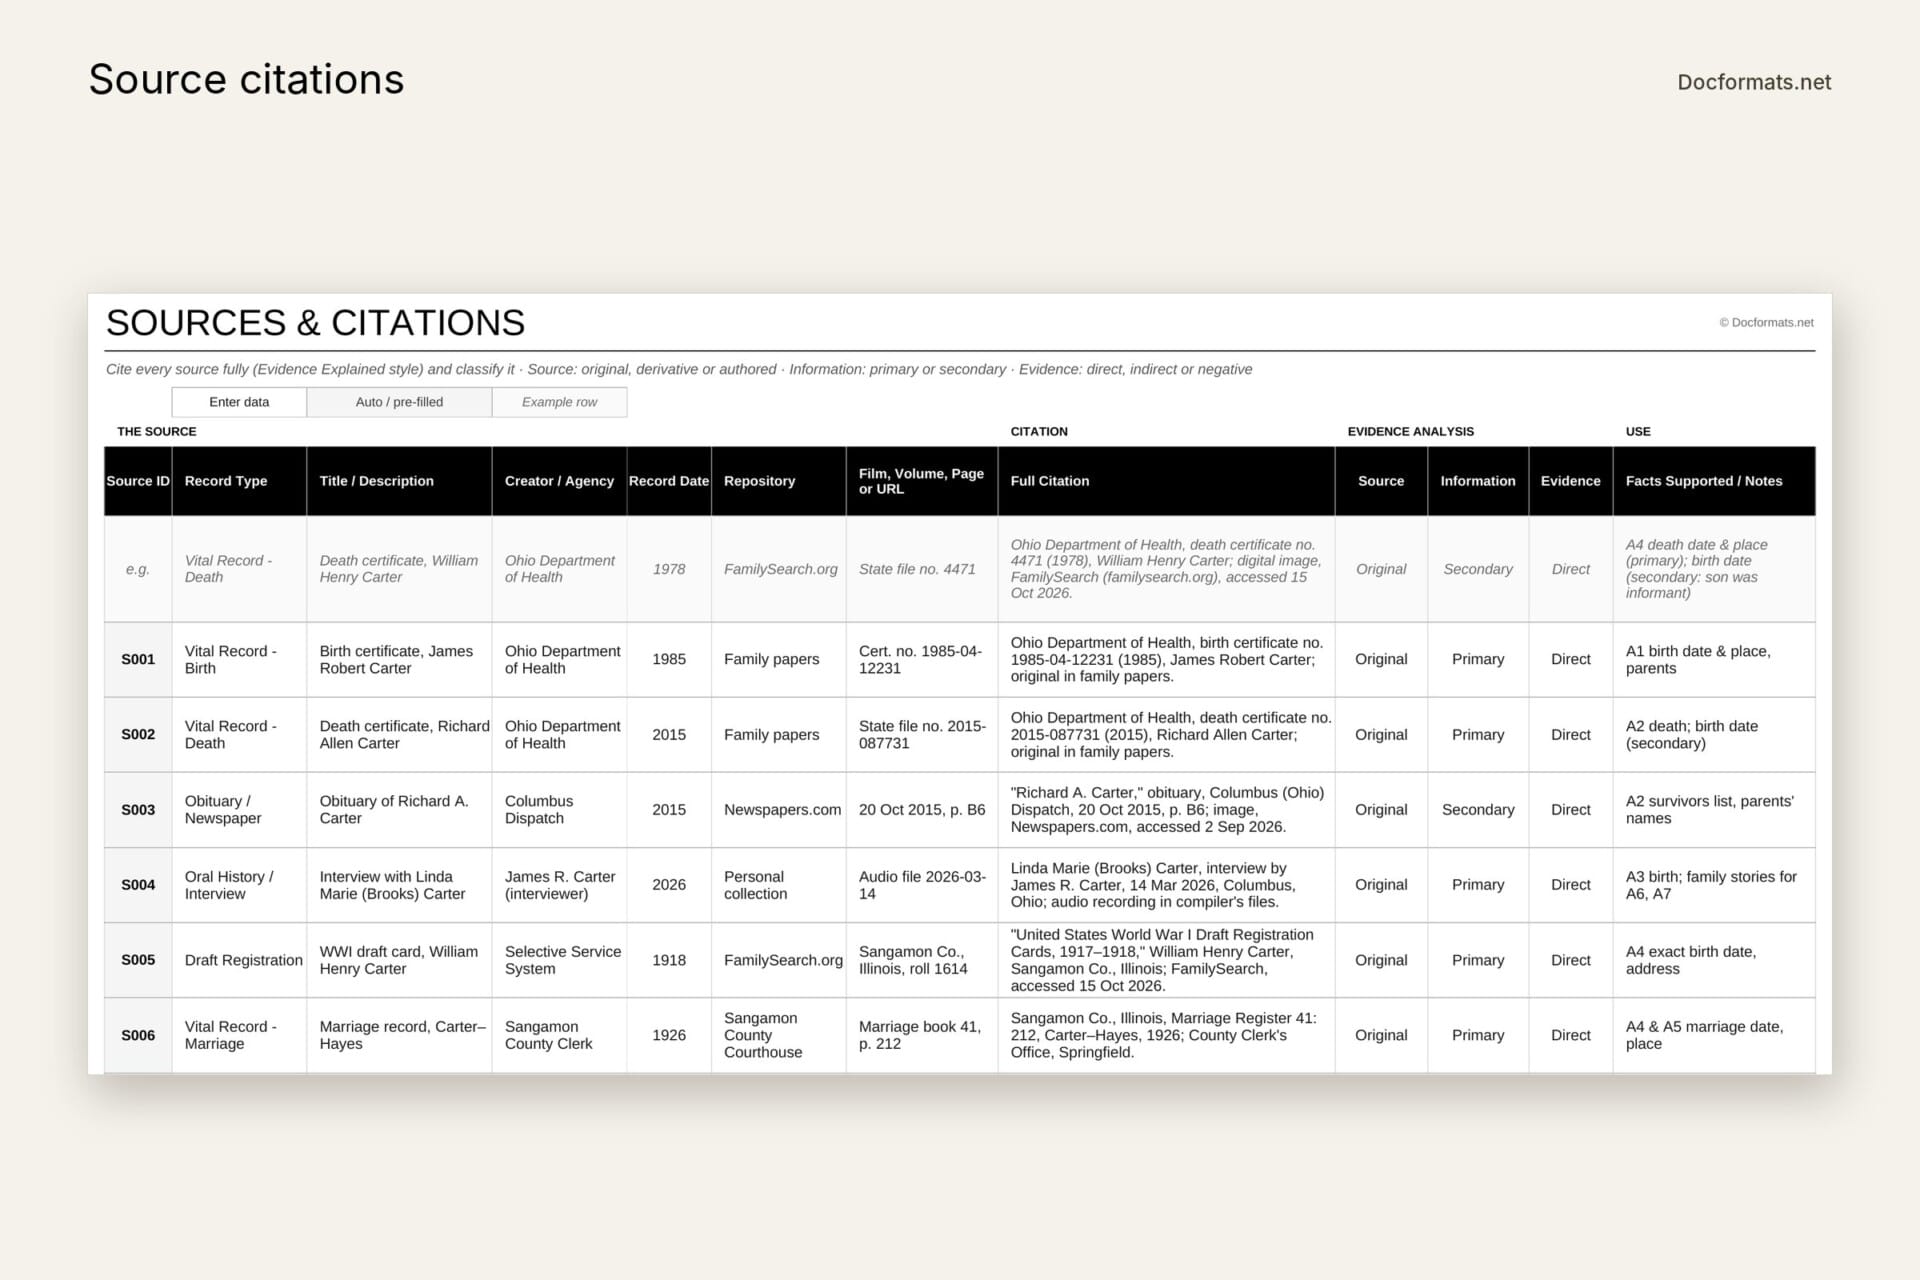The height and width of the screenshot is (1280, 1920).
Task: Select the S001 source ID cell
Action: tap(138, 659)
